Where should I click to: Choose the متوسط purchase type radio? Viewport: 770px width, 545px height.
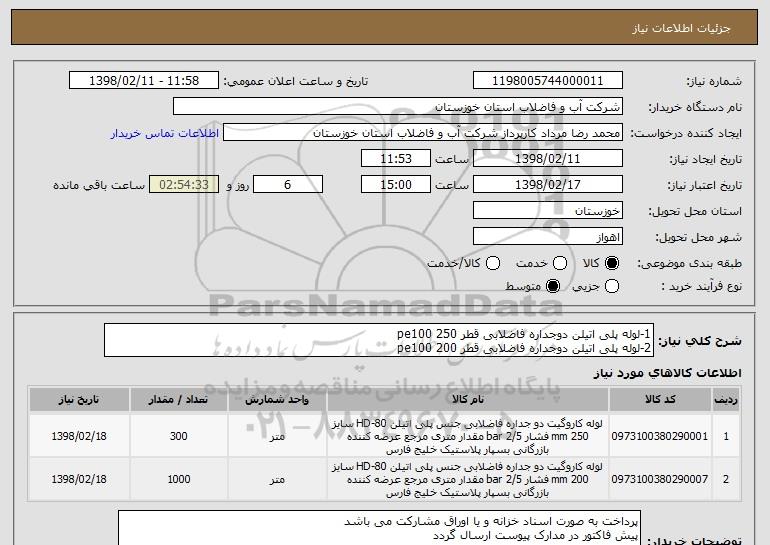point(553,286)
